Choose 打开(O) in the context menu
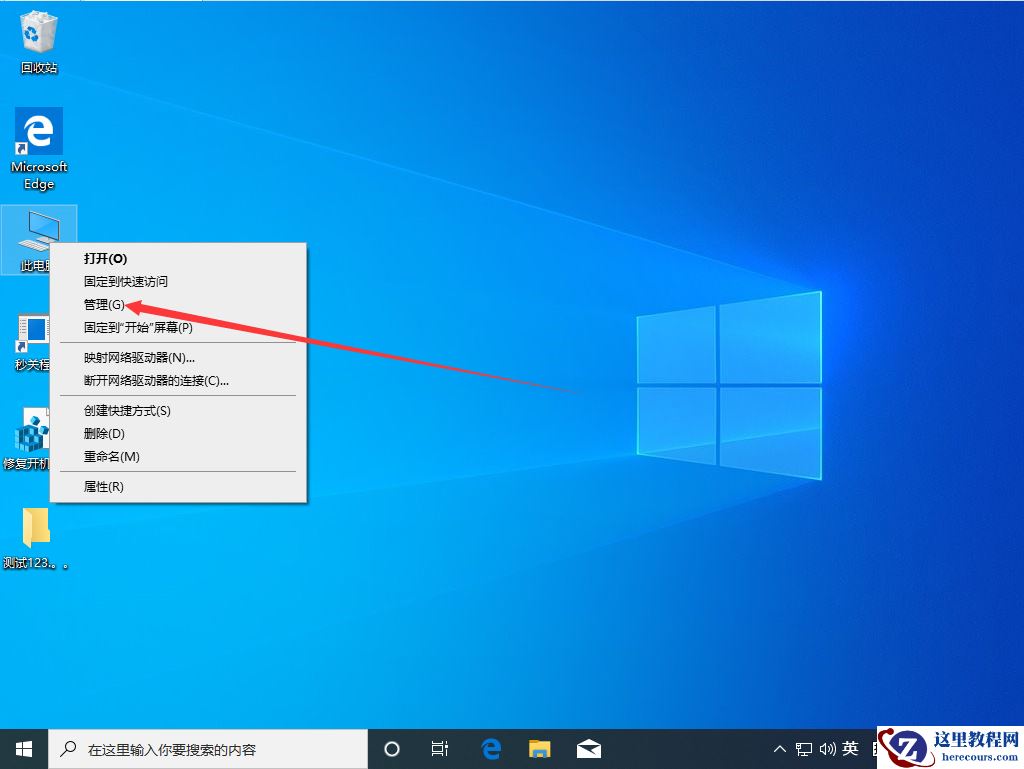 (103, 258)
